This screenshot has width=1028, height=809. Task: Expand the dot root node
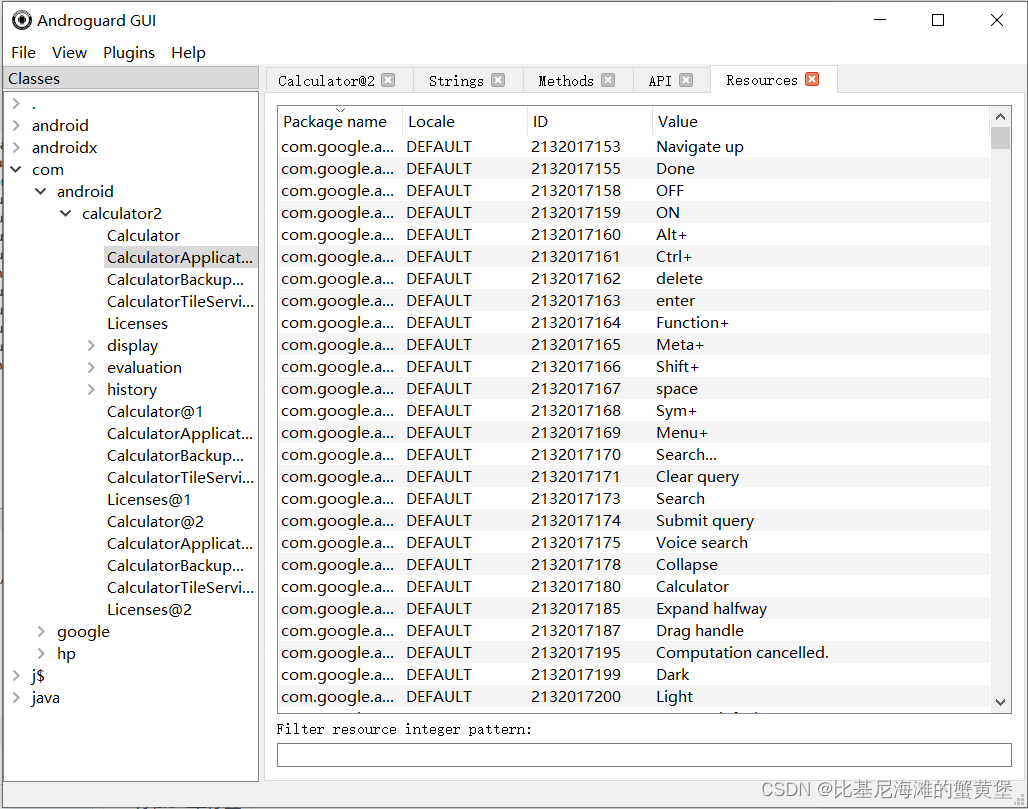tap(16, 103)
